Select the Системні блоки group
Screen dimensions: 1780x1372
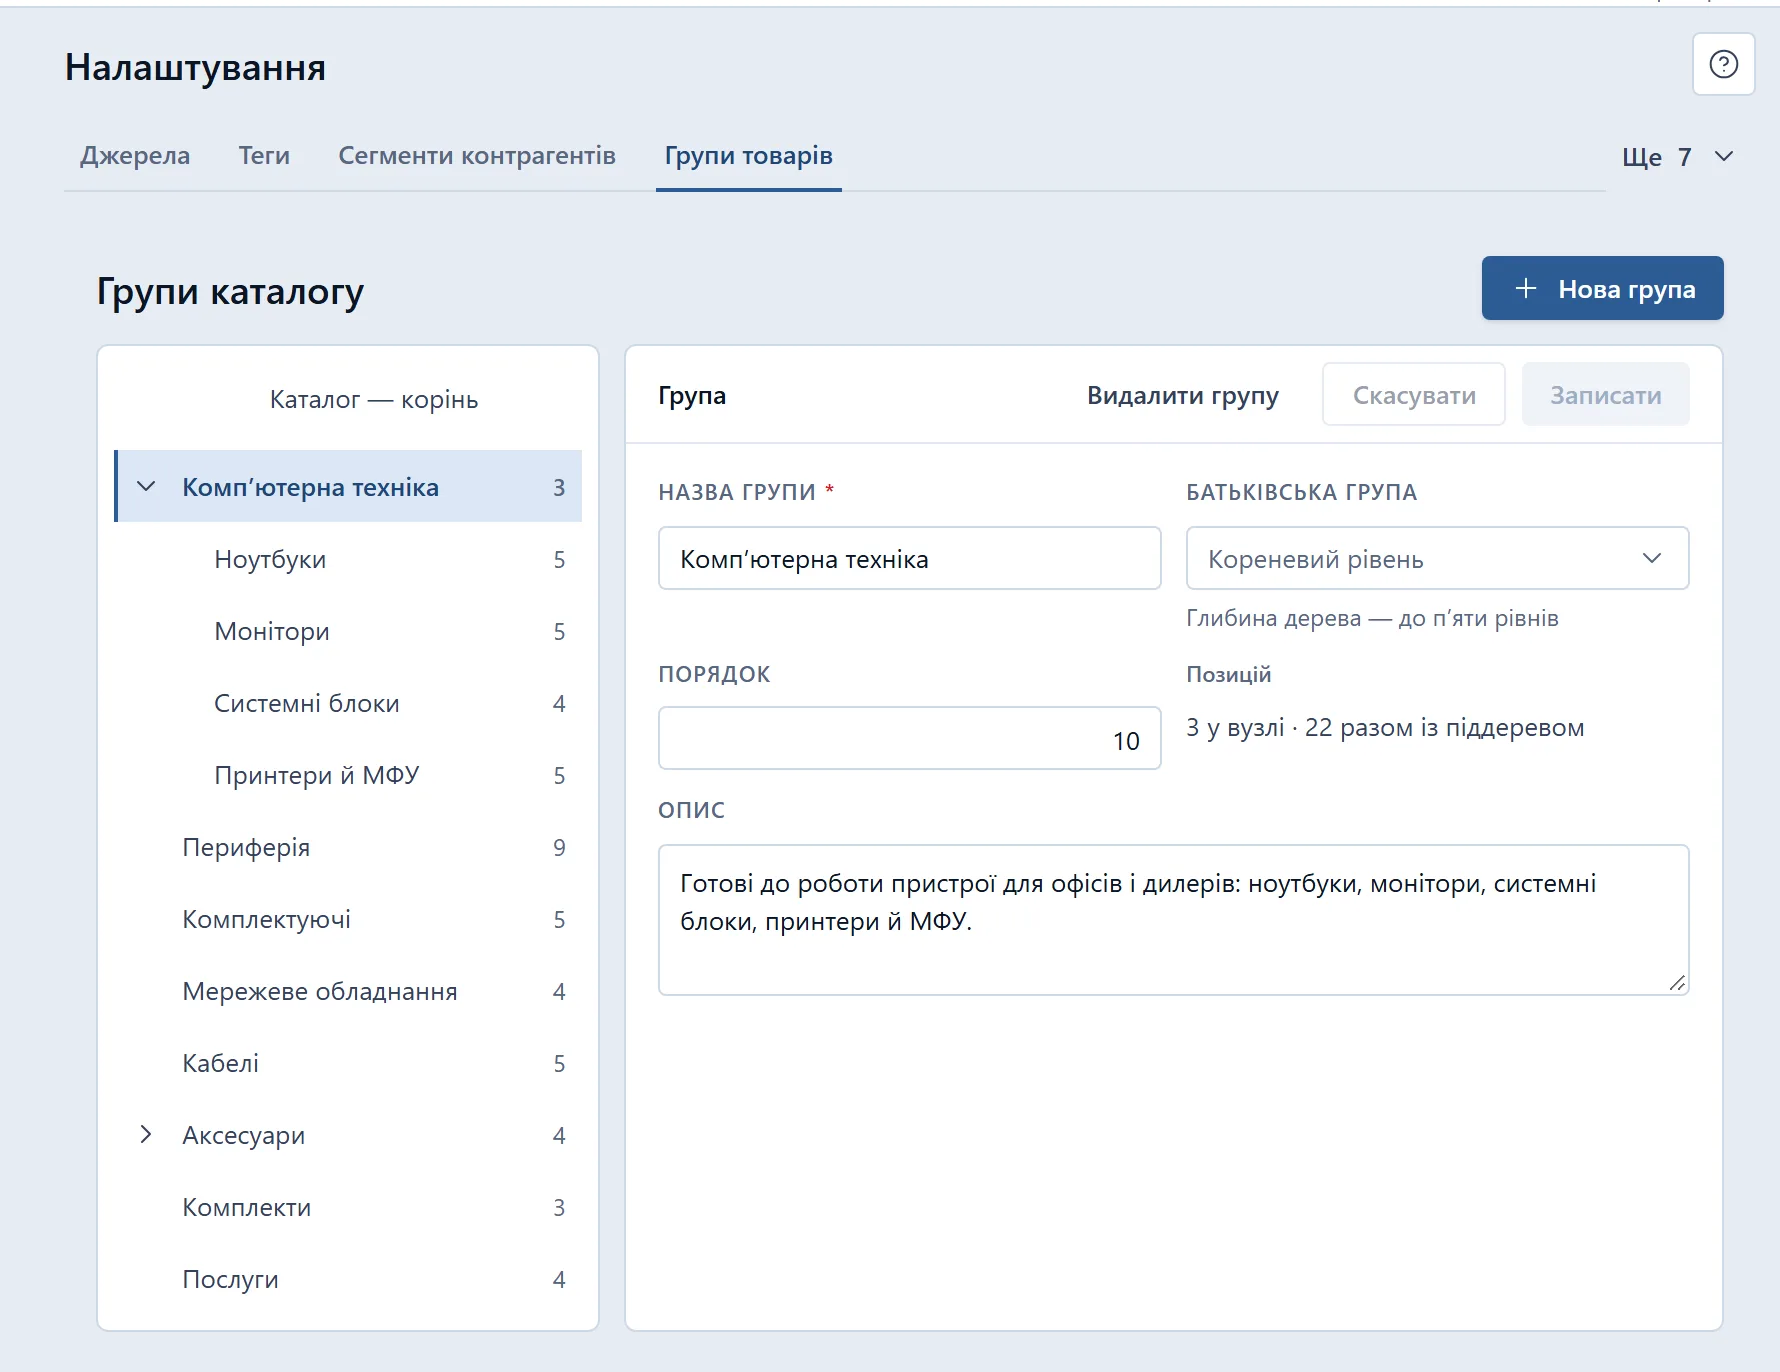pos(348,703)
